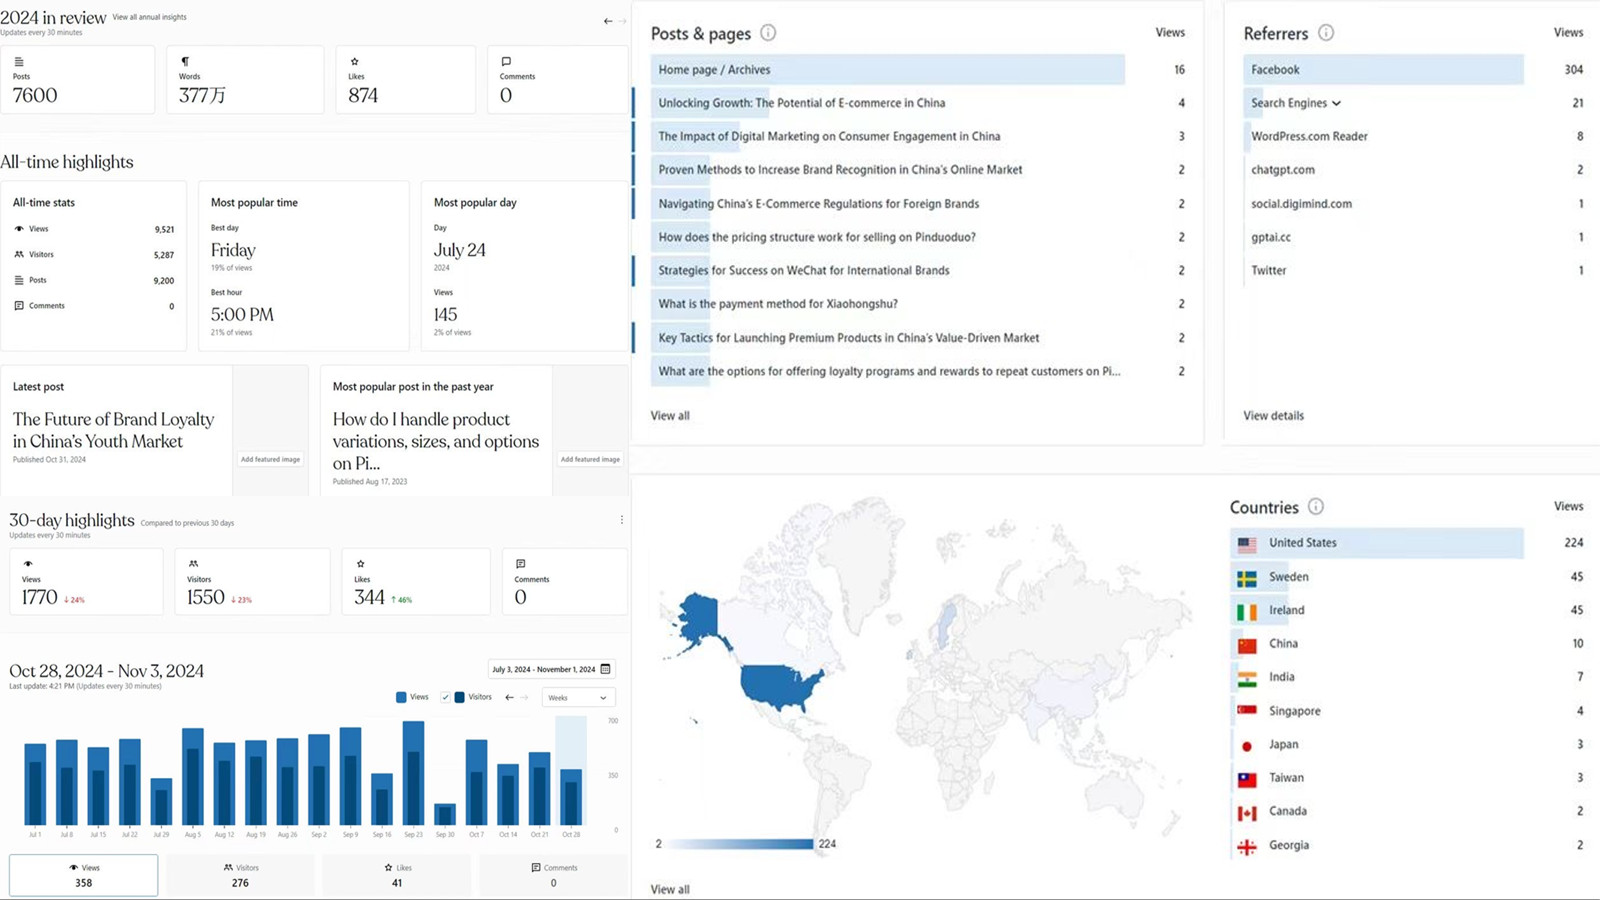Click View all under Posts & pages

[x=670, y=416]
